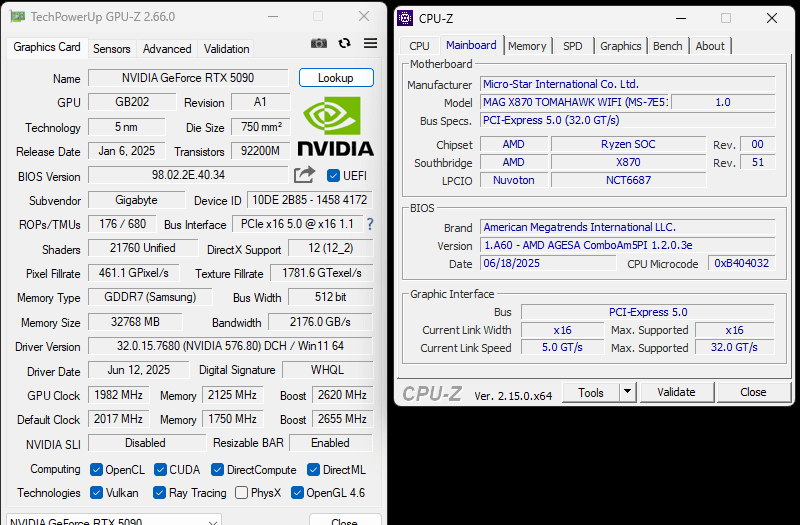Click the Bus Interface question mark
The width and height of the screenshot is (800, 525).
click(370, 224)
